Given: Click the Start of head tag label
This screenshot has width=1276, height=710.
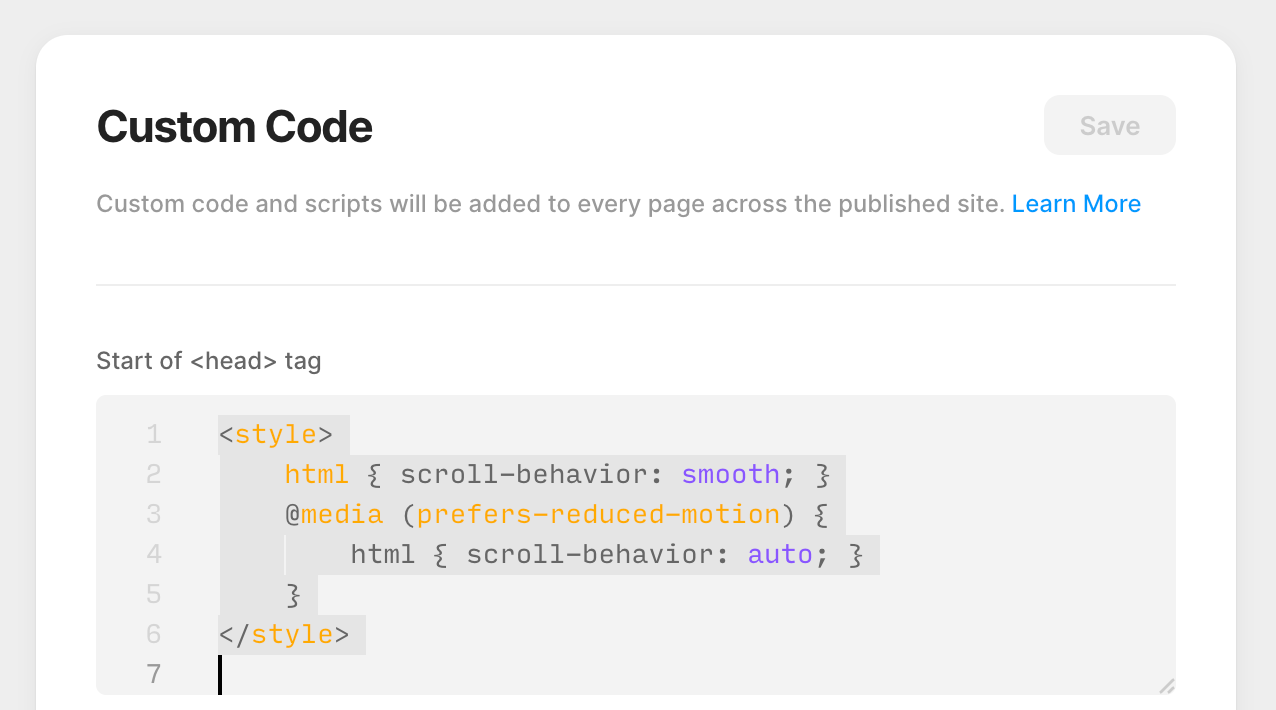Looking at the screenshot, I should click(x=209, y=361).
